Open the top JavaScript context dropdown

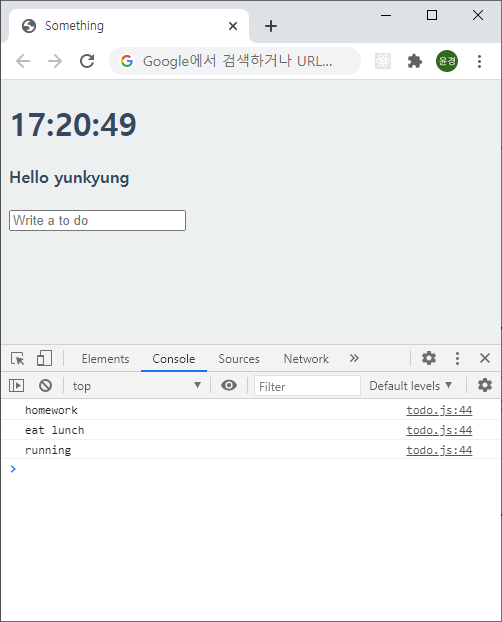click(137, 386)
